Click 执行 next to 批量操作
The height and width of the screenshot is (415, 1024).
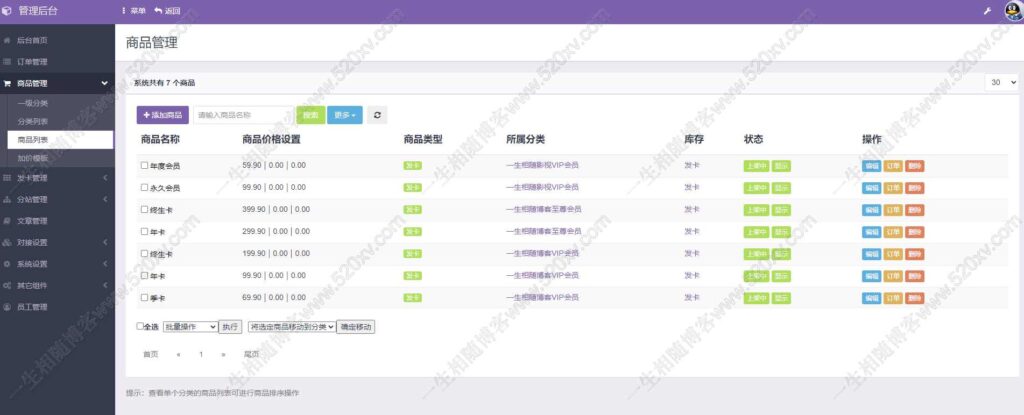click(x=230, y=327)
